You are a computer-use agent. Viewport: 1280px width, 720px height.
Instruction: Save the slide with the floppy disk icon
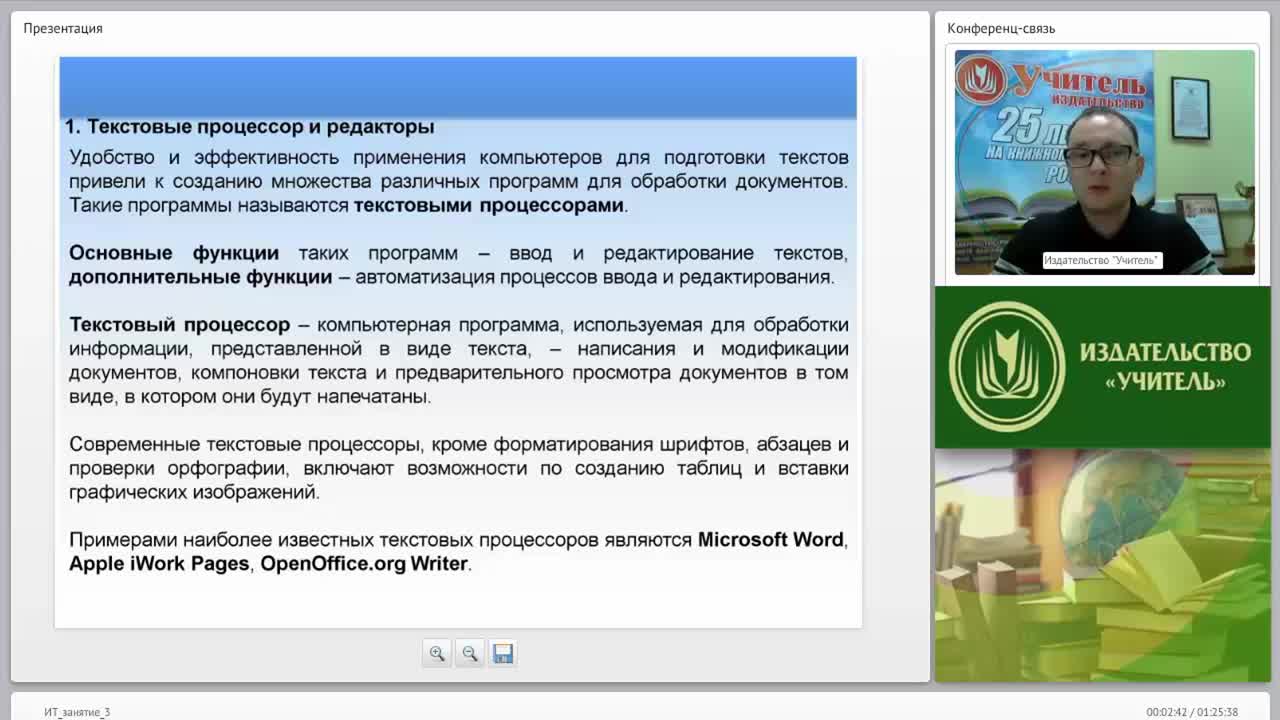[x=503, y=653]
